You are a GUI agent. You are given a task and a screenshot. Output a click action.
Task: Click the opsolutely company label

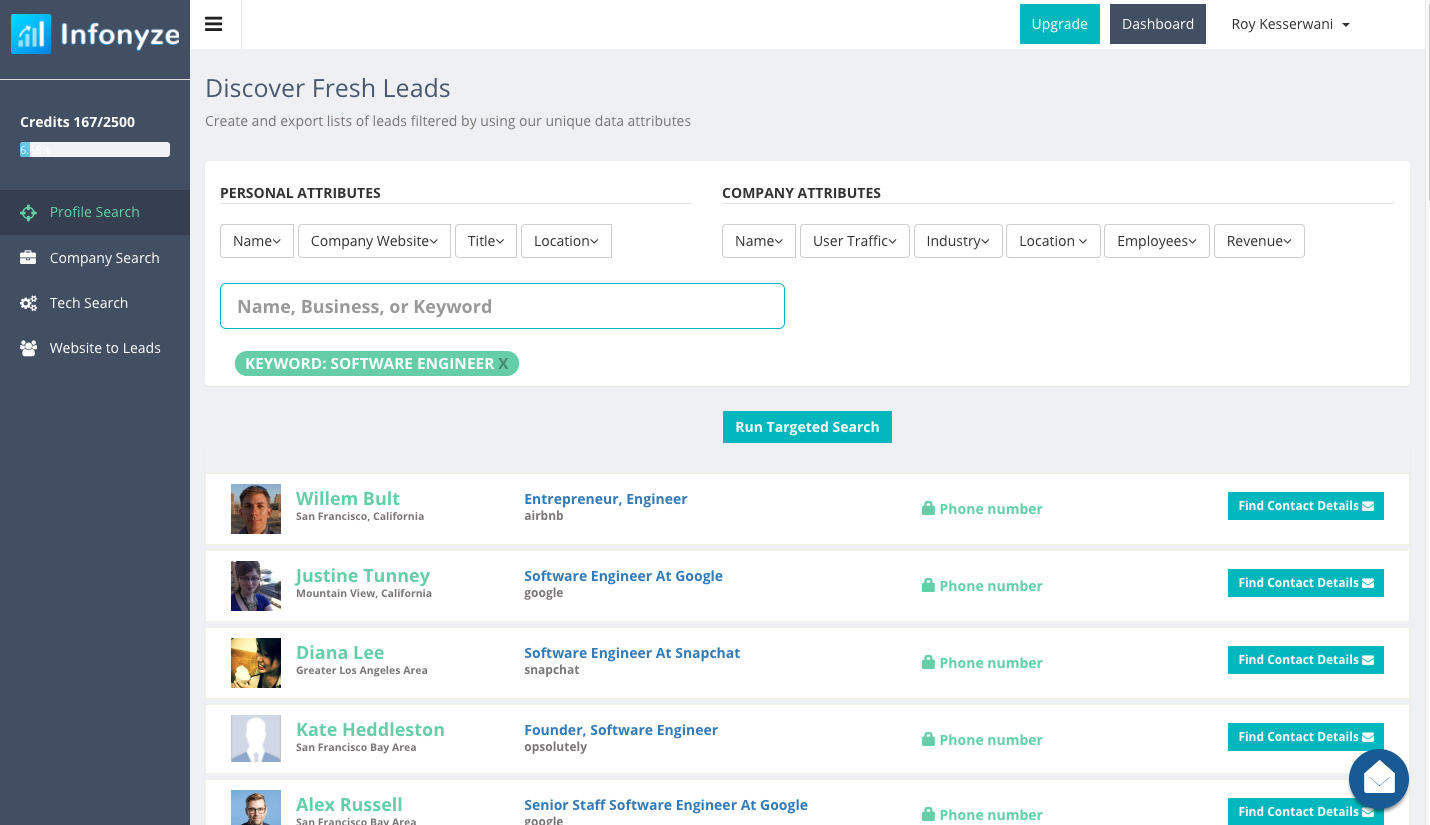pyautogui.click(x=556, y=747)
